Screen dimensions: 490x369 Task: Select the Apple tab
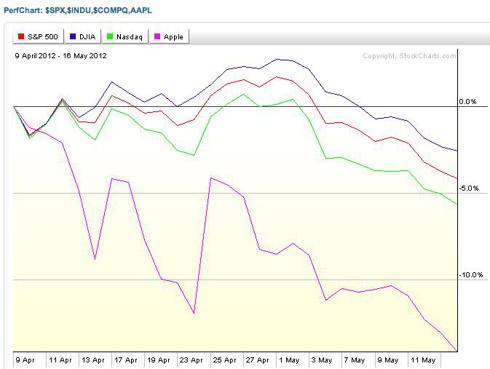pyautogui.click(x=169, y=37)
